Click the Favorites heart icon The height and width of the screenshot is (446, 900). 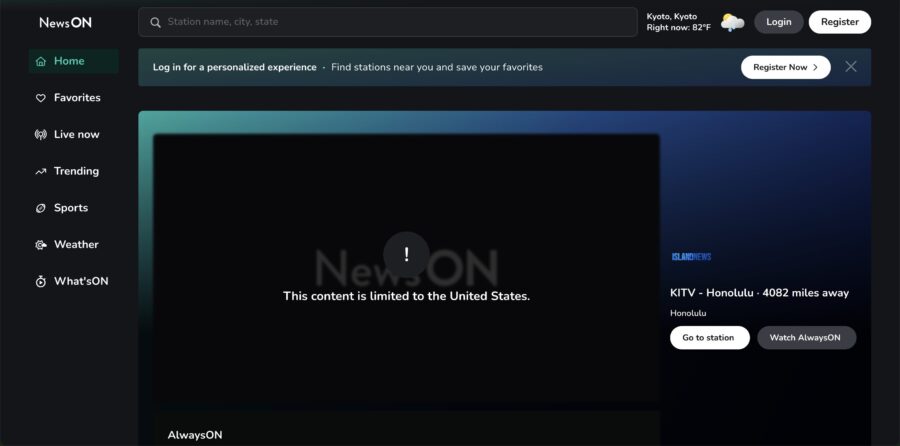(41, 98)
